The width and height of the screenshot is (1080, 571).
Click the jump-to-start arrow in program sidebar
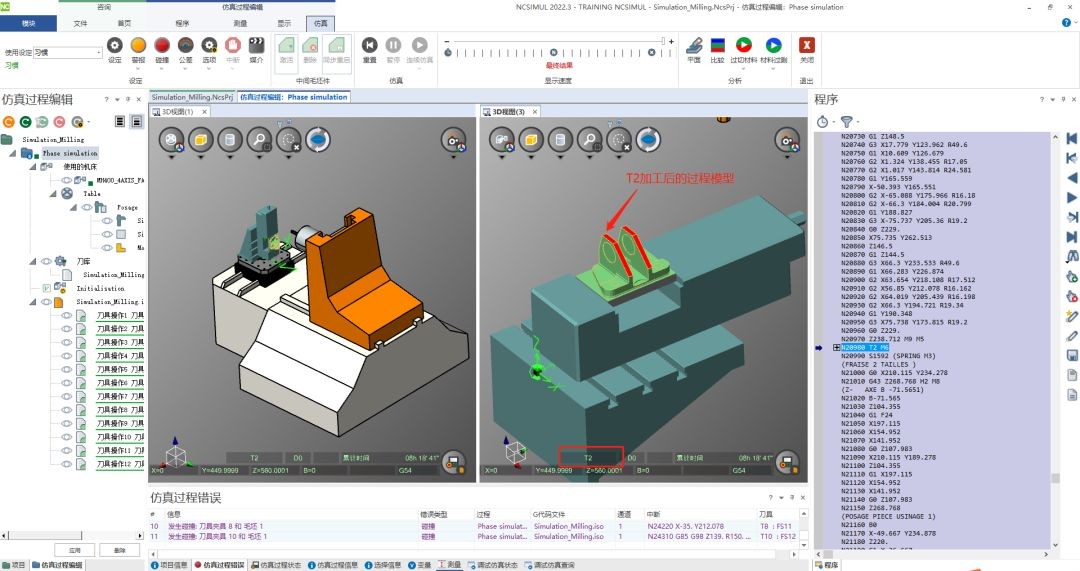[1072, 138]
